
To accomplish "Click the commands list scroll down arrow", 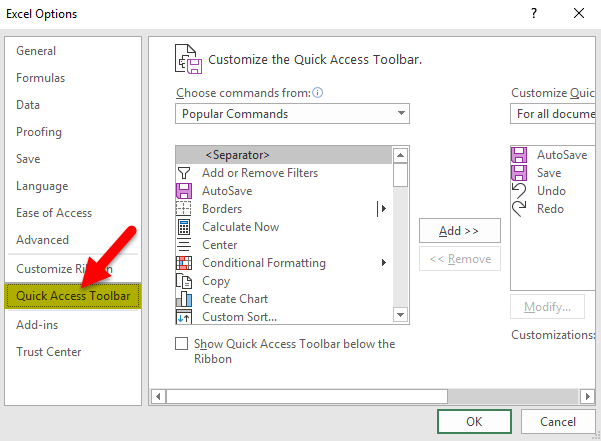I will (401, 315).
